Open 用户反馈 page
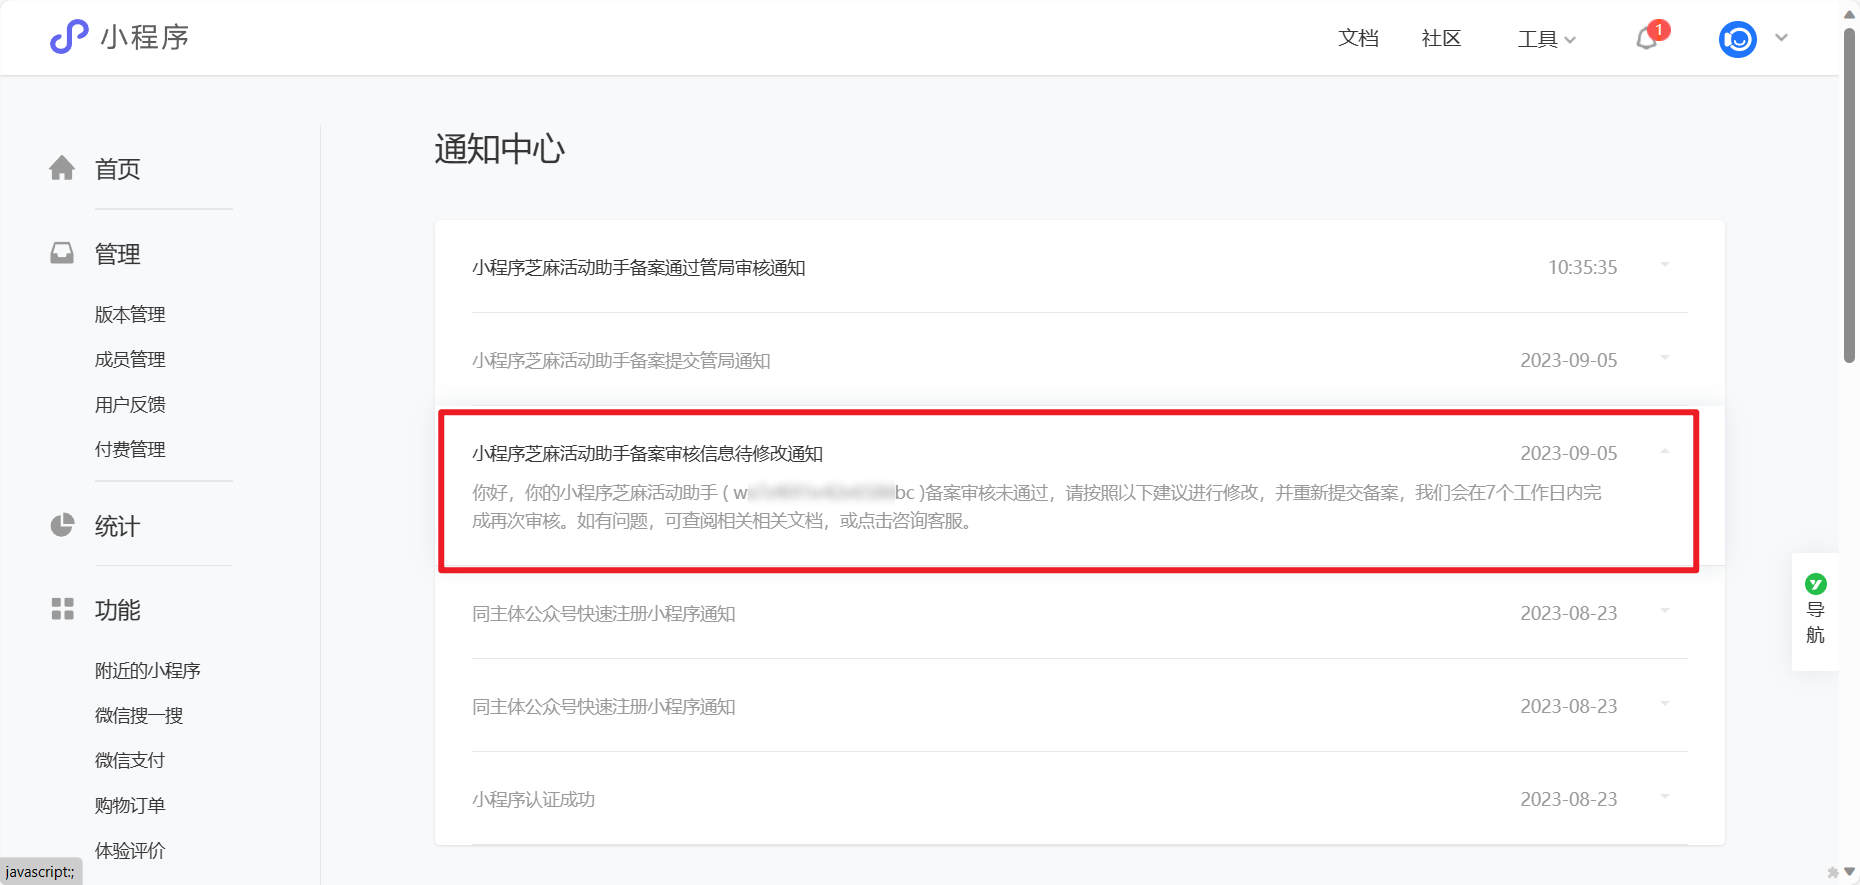 tap(130, 404)
